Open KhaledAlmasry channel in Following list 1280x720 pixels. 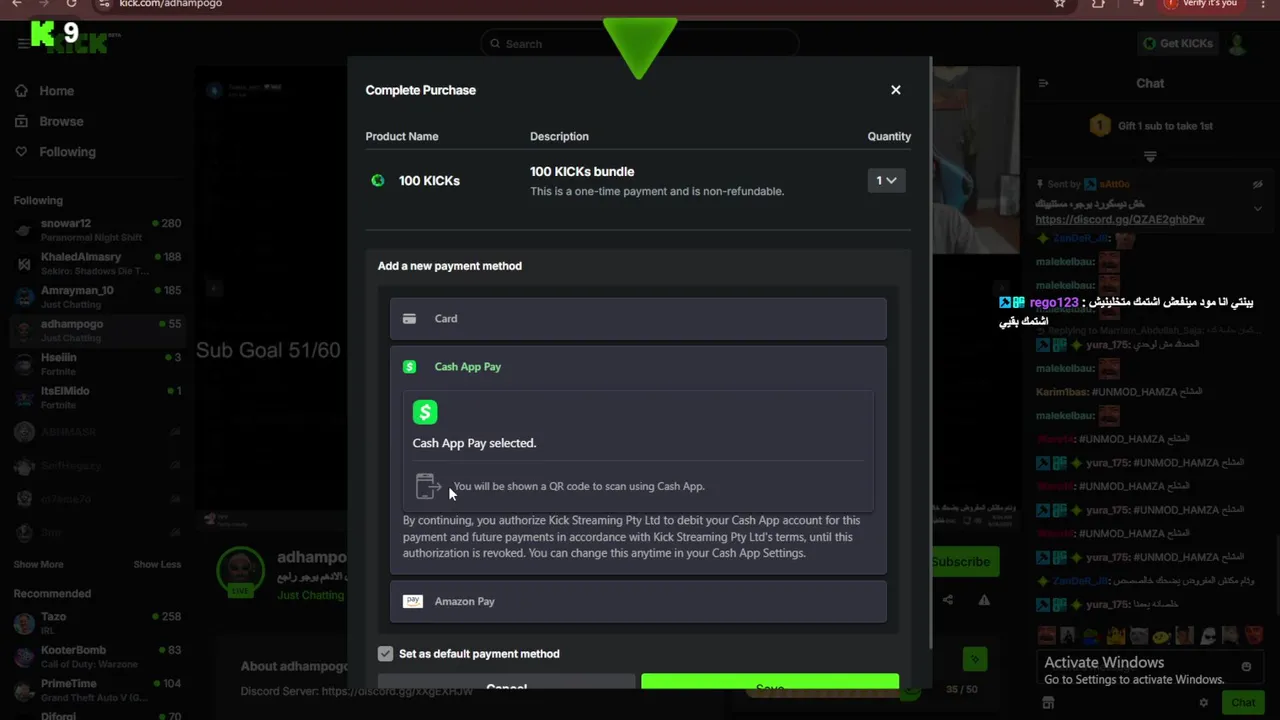[96, 263]
